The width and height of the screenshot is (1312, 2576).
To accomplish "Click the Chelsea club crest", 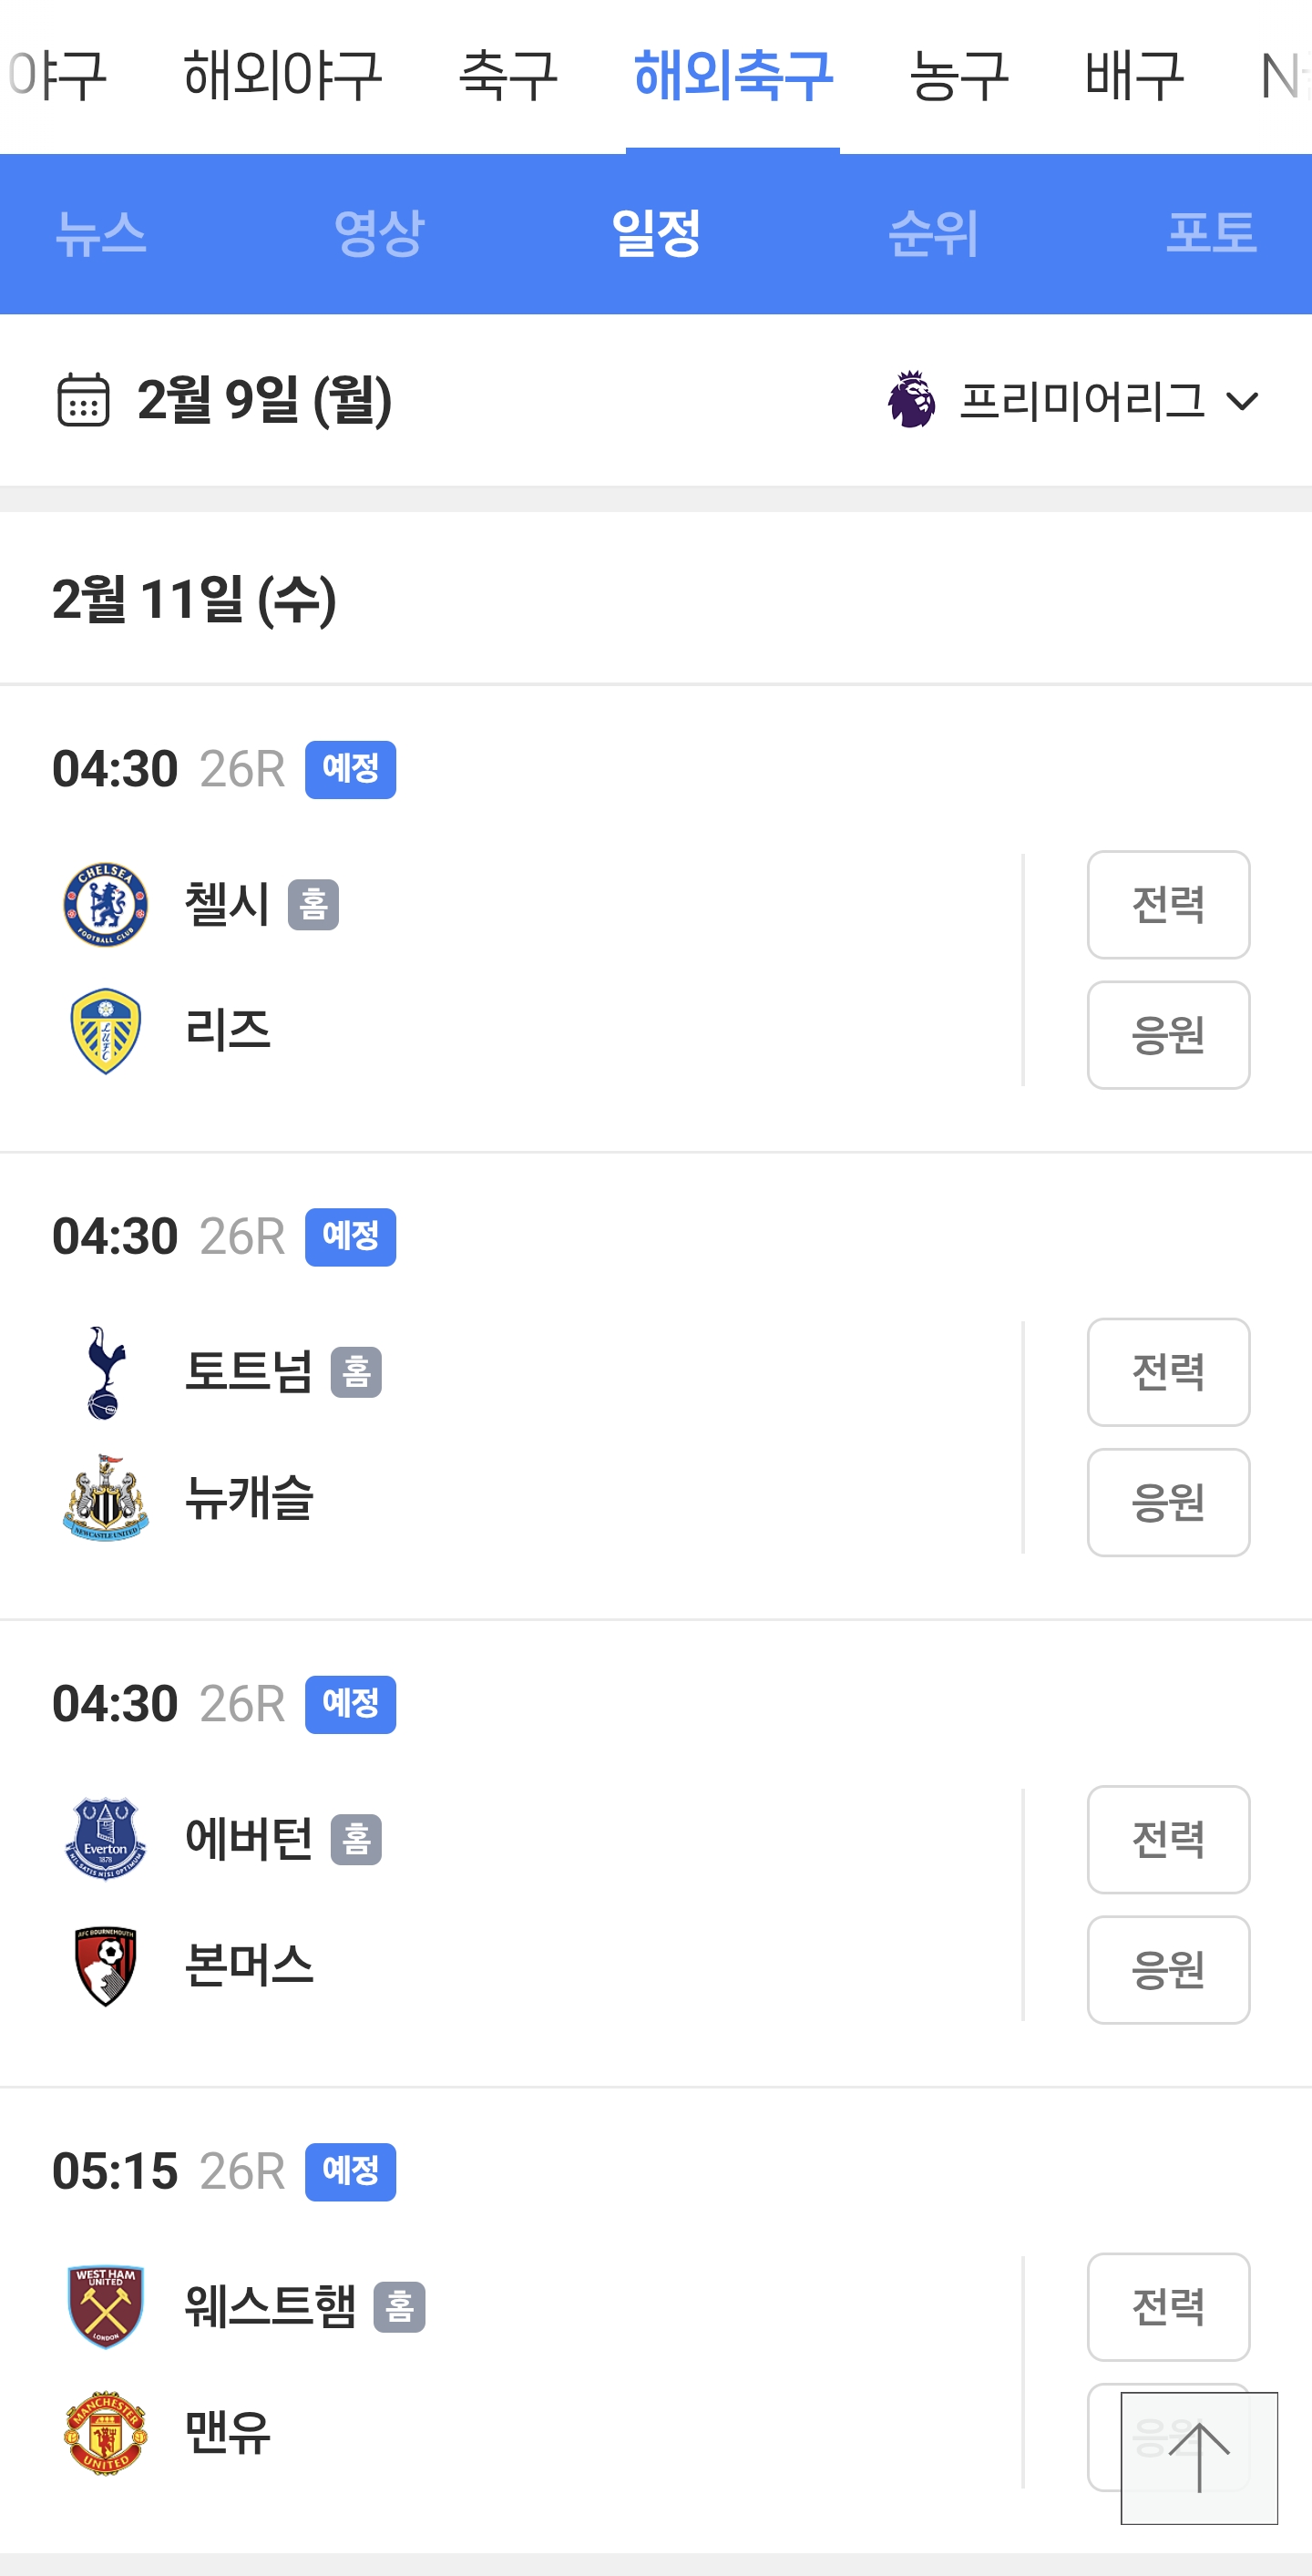I will (106, 904).
